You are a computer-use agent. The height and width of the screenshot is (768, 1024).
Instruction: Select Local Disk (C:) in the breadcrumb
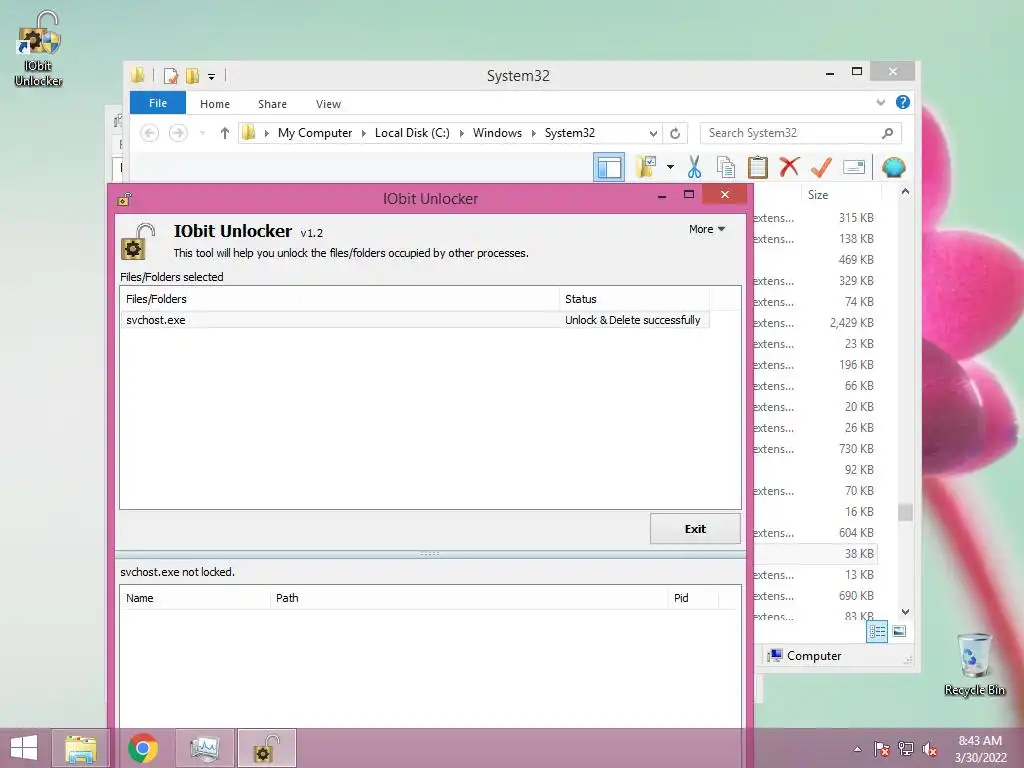(x=412, y=133)
